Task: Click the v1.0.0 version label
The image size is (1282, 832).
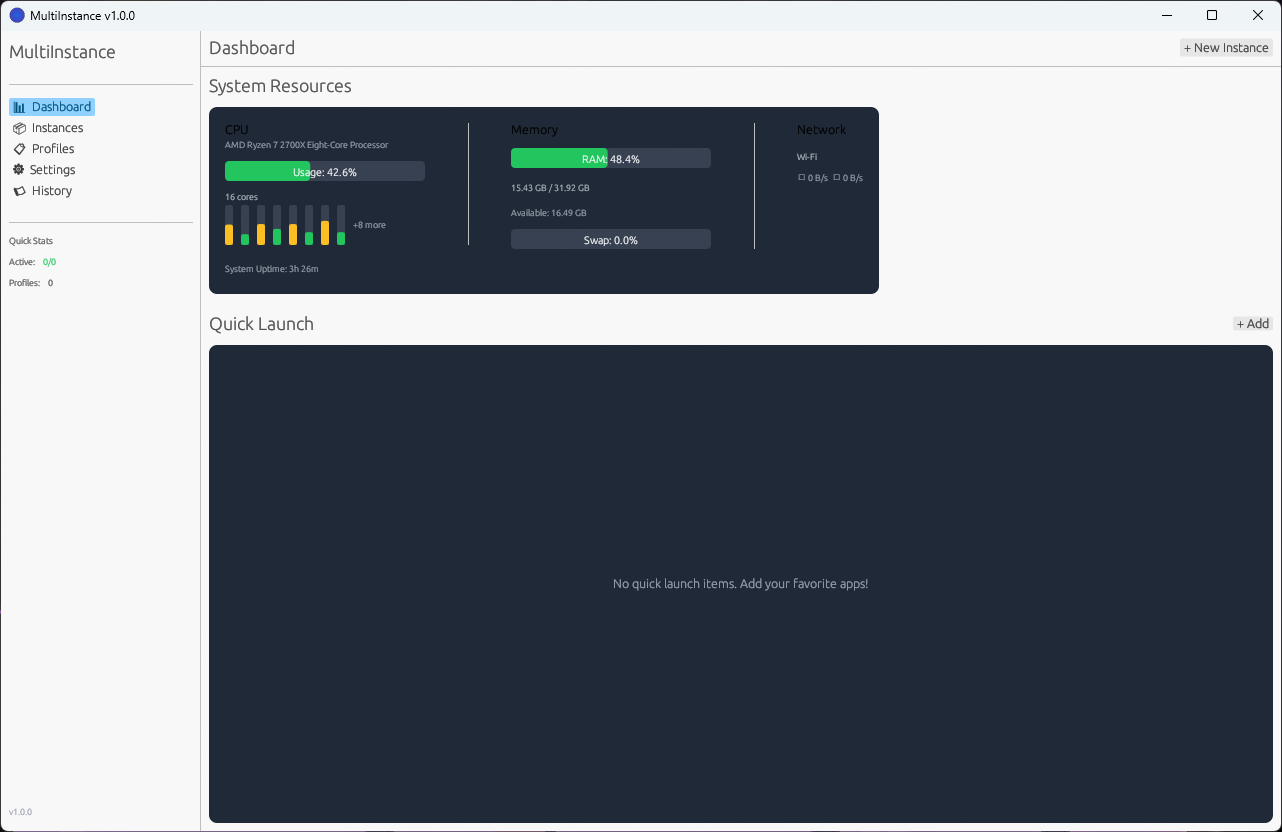Action: (20, 811)
